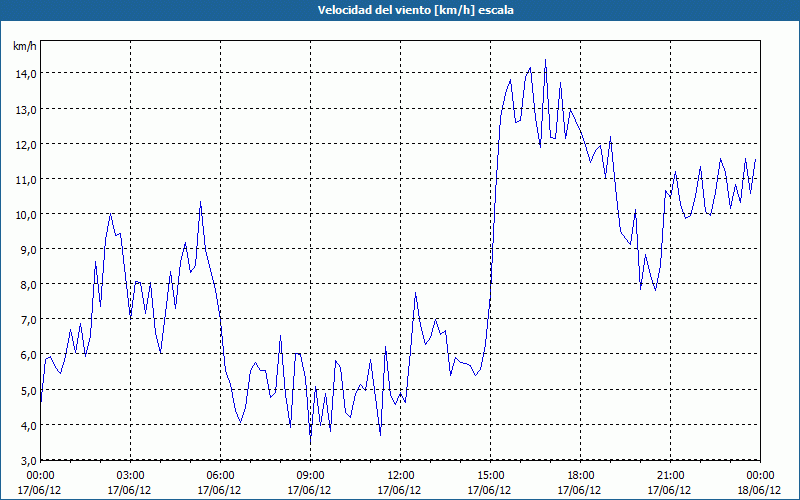The height and width of the screenshot is (500, 800).
Task: Click the '12,0' y-axis value
Action: (26, 144)
